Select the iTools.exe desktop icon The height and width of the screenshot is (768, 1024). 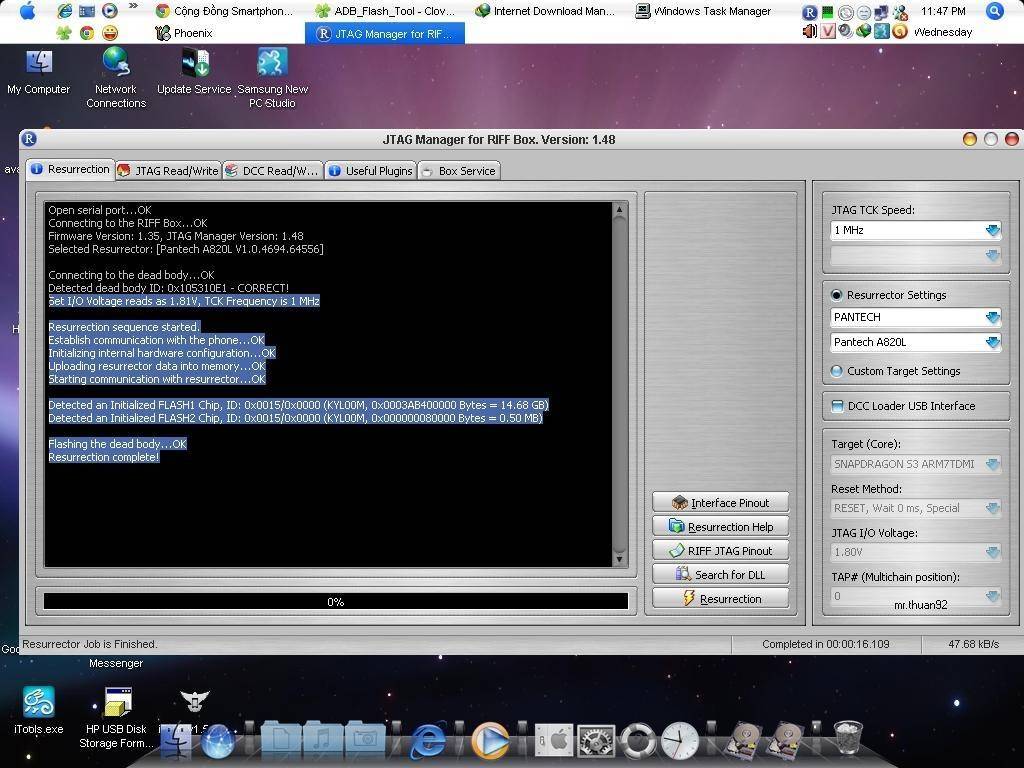pyautogui.click(x=39, y=711)
